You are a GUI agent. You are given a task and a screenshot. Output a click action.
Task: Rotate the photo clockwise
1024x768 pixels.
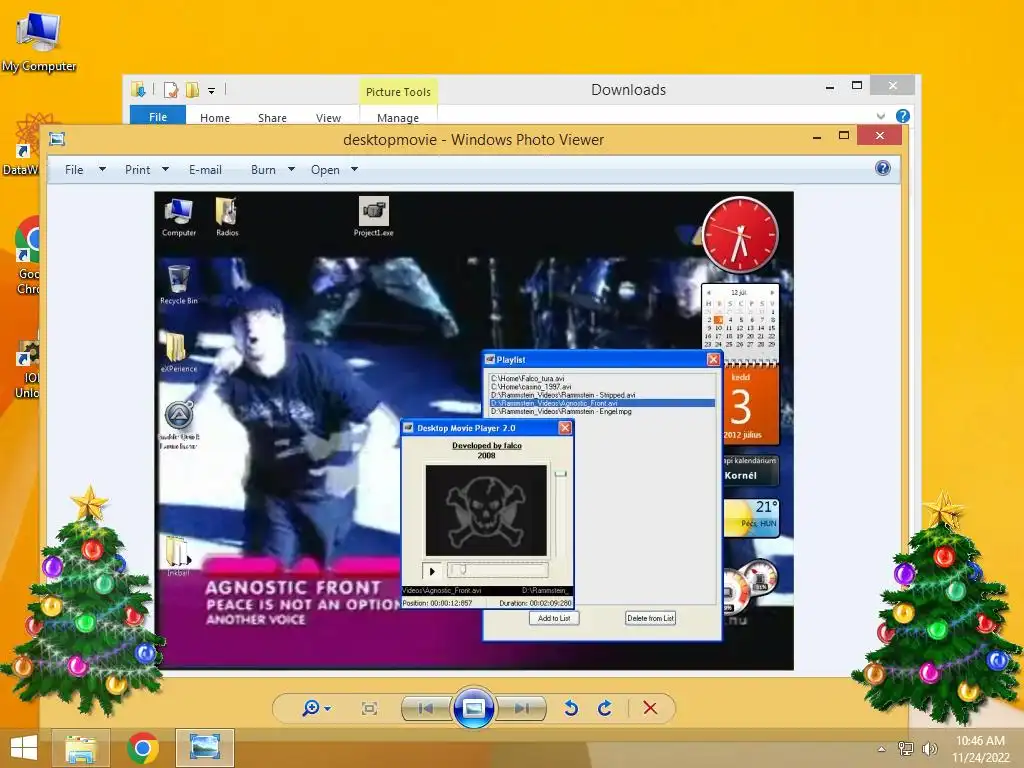(x=605, y=709)
